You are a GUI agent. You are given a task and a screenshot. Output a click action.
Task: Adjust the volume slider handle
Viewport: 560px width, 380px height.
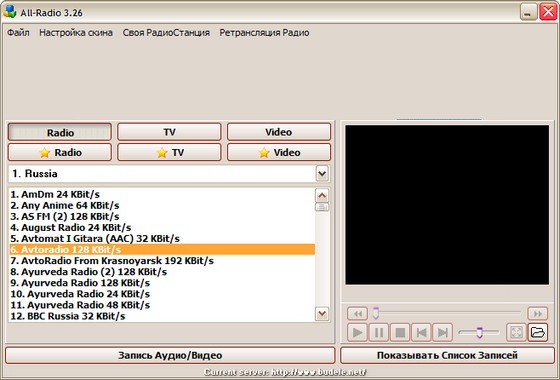pos(480,332)
